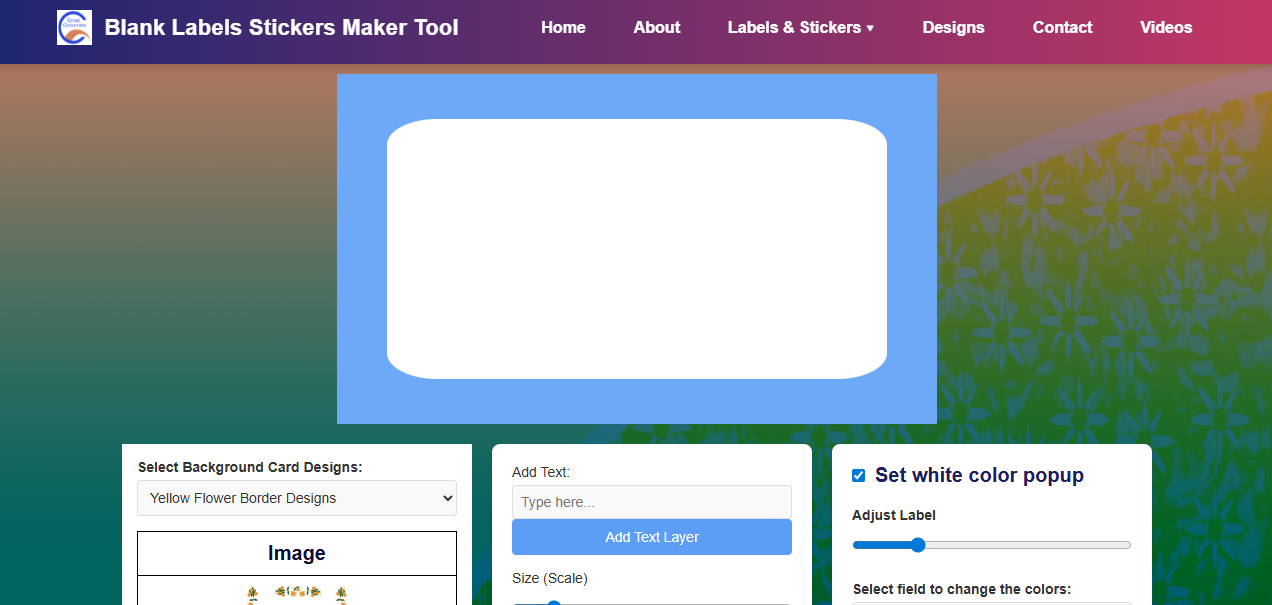The width and height of the screenshot is (1272, 605).
Task: Open Blank Labels Stickers Maker Tool title link
Action: pos(281,28)
